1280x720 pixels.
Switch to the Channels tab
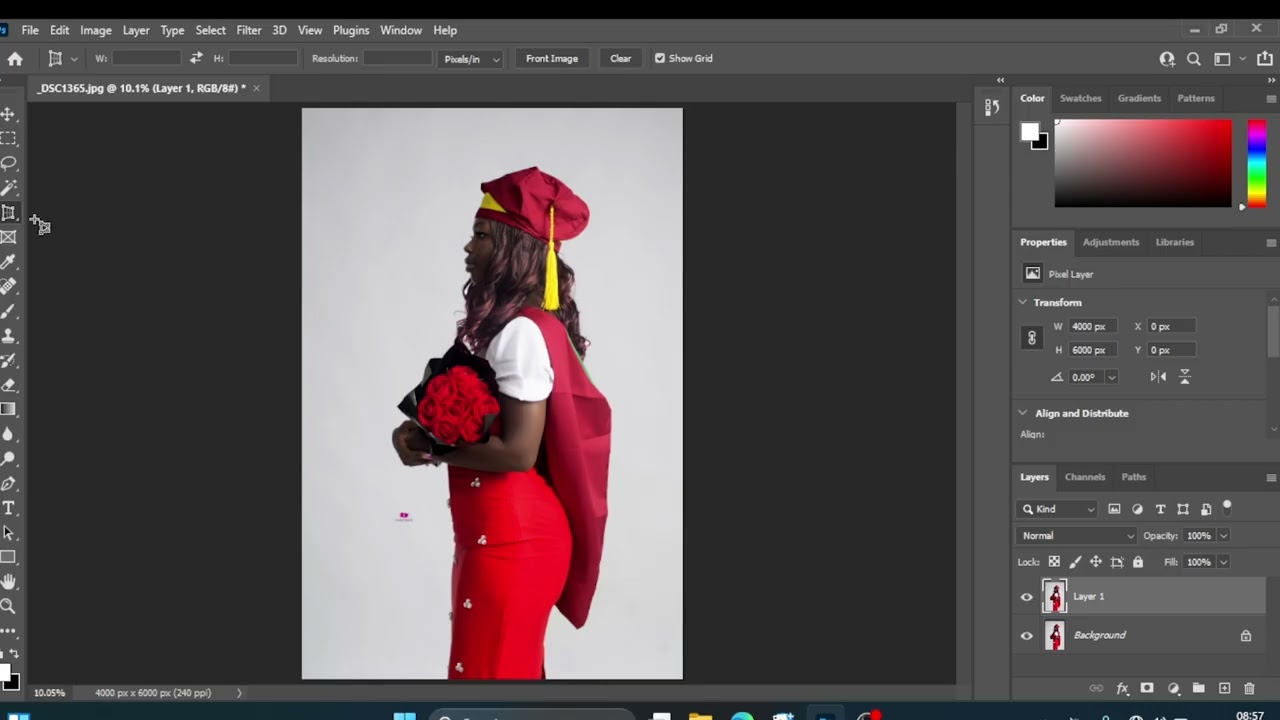point(1085,477)
